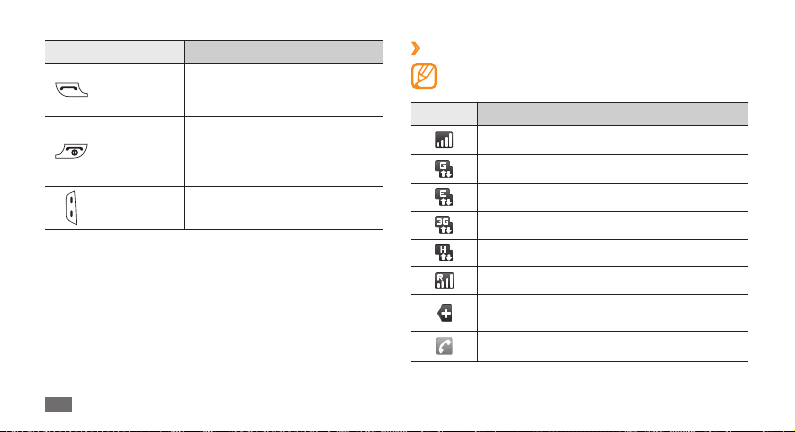Click the grey phone call icon
This screenshot has height=432, width=795.
pos(444,346)
